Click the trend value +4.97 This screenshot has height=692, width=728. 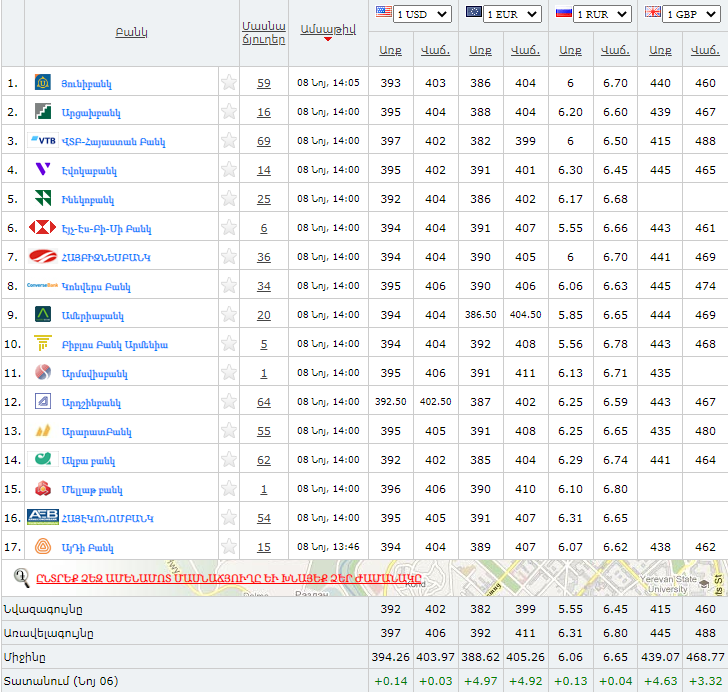pyautogui.click(x=481, y=681)
